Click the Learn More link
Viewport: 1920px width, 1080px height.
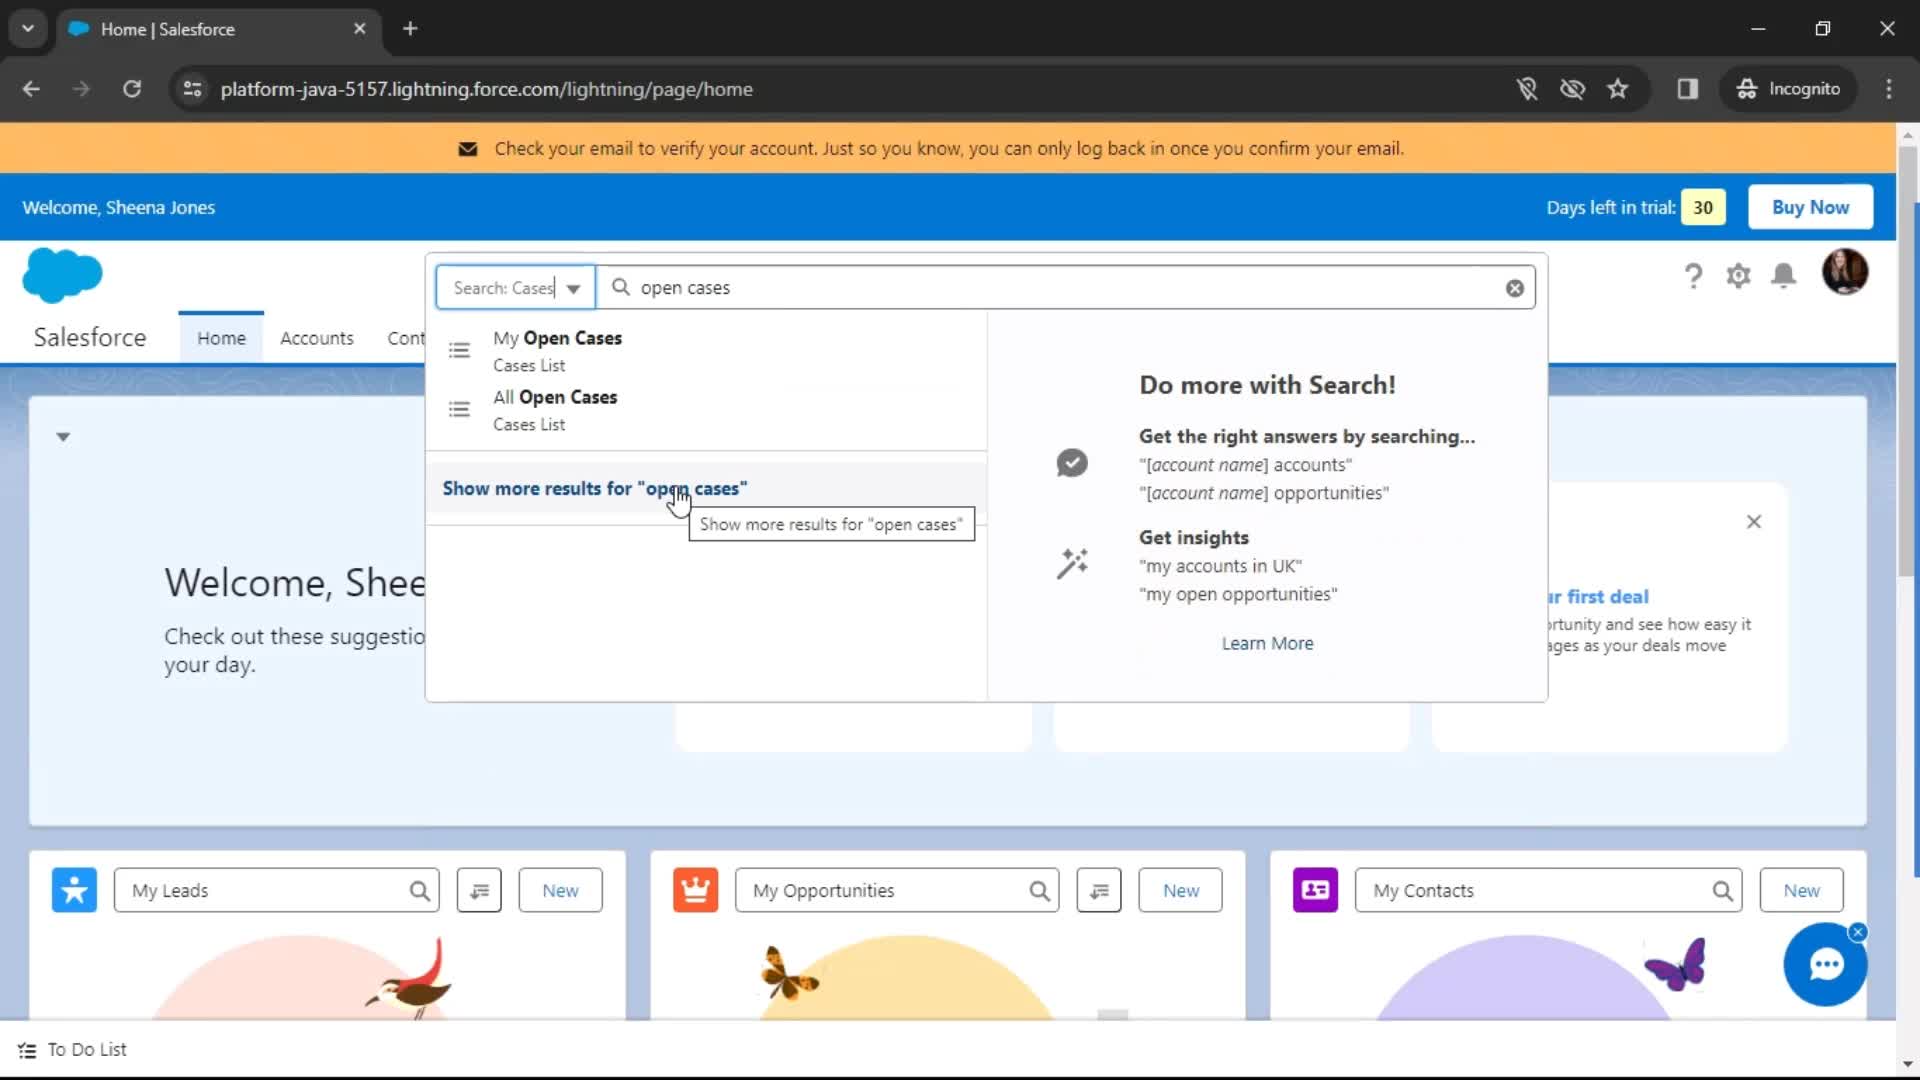(1267, 643)
